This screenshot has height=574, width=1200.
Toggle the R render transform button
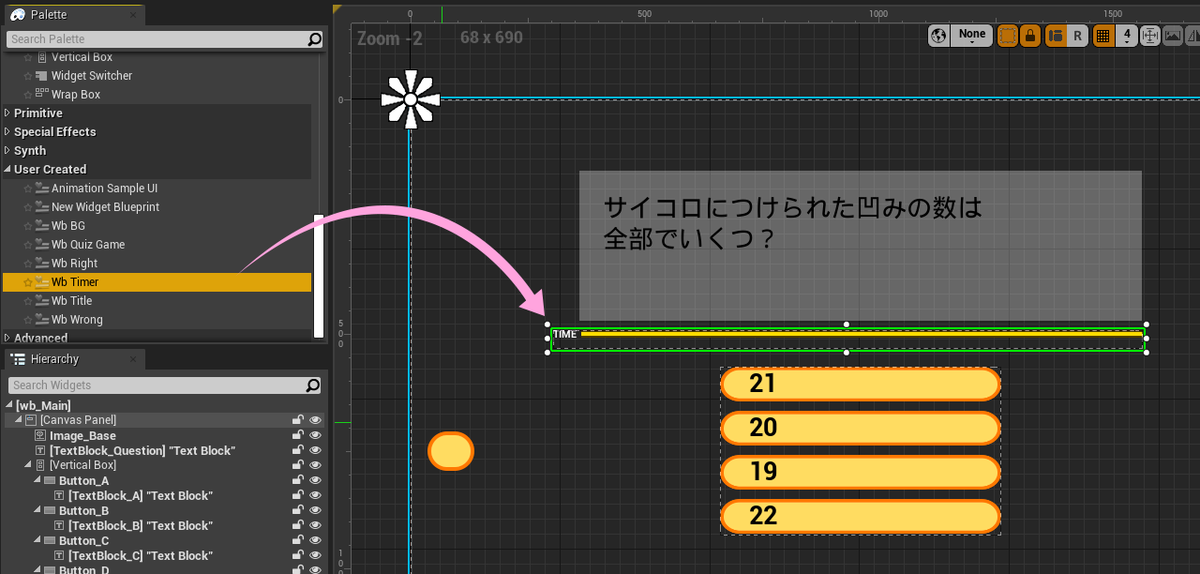click(x=1077, y=36)
